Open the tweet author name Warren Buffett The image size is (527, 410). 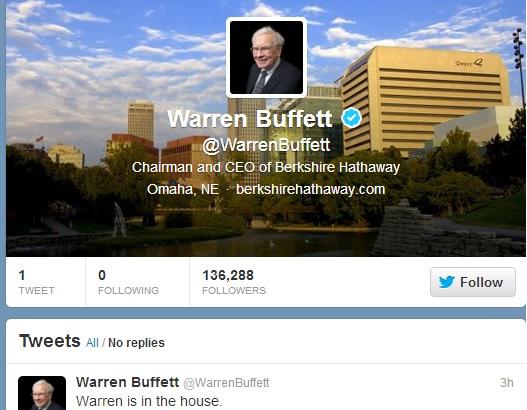[x=127, y=382]
